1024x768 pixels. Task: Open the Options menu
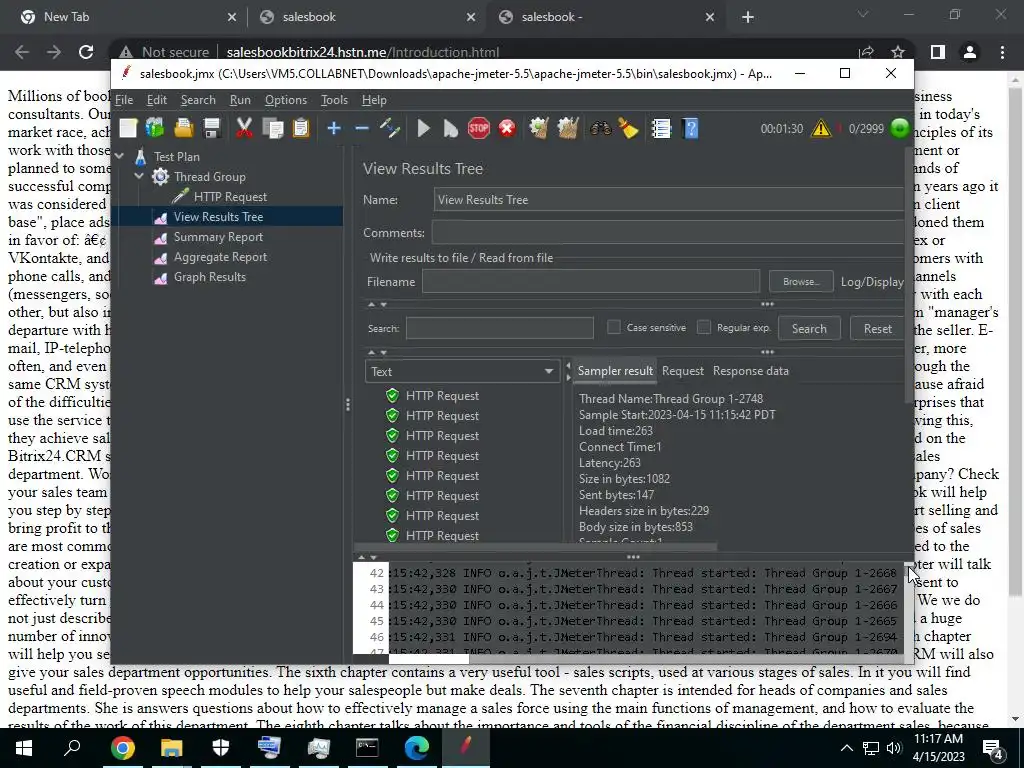[x=285, y=100]
